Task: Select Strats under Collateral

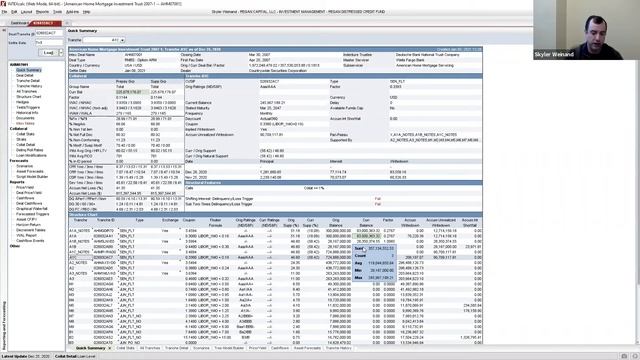Action: coord(21,139)
